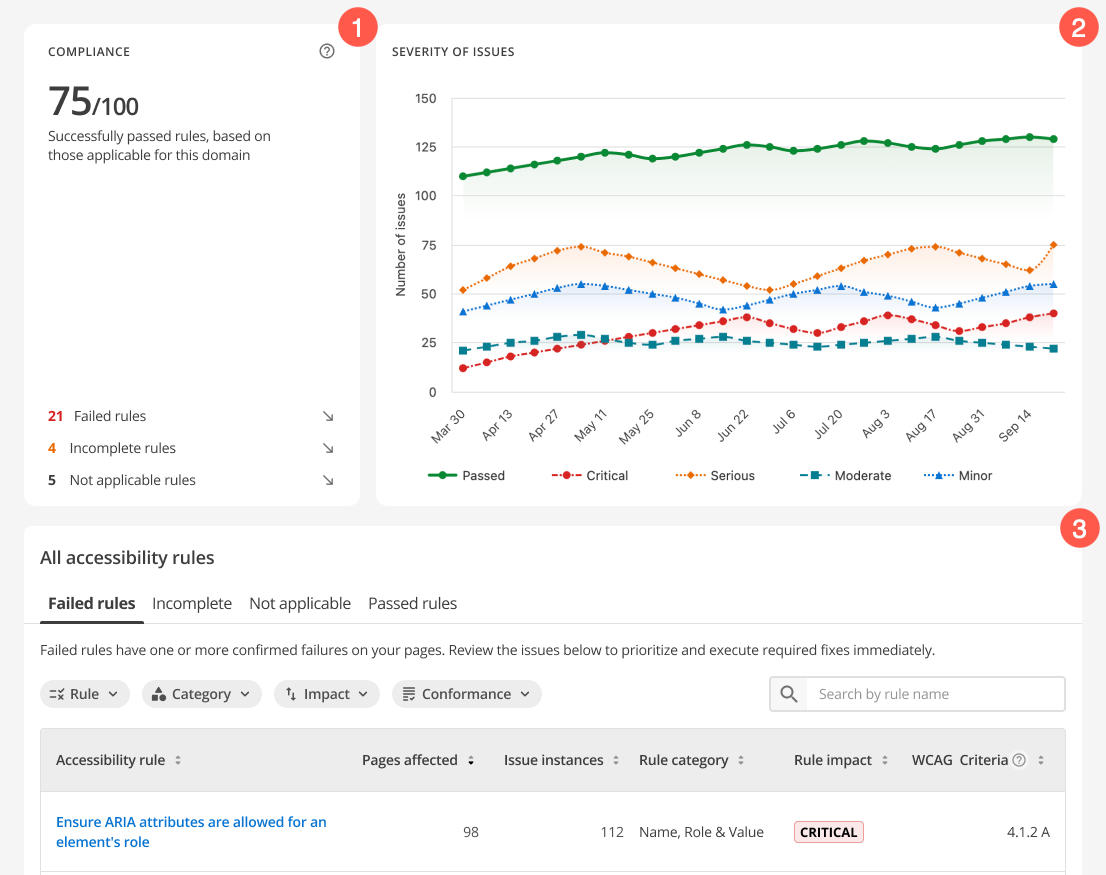Sort by Accessibility rule column icon
This screenshot has height=875, width=1106.
tap(178, 761)
